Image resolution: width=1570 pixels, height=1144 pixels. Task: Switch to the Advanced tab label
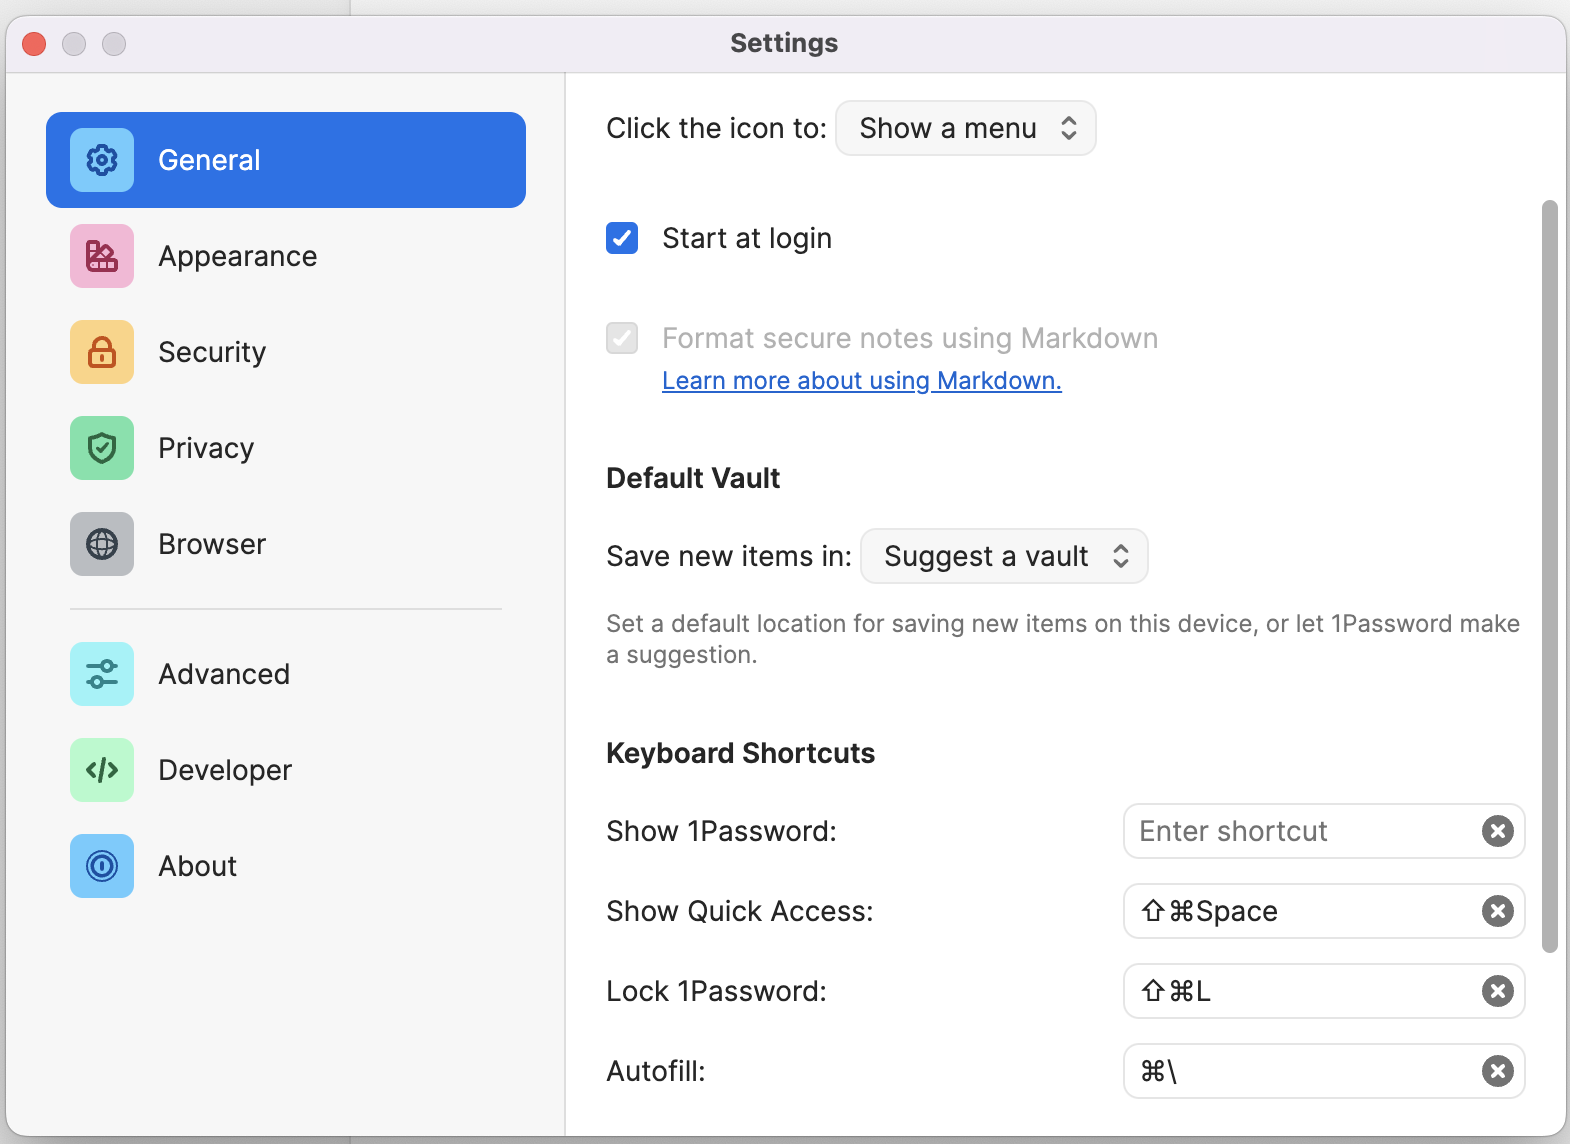[x=224, y=674]
